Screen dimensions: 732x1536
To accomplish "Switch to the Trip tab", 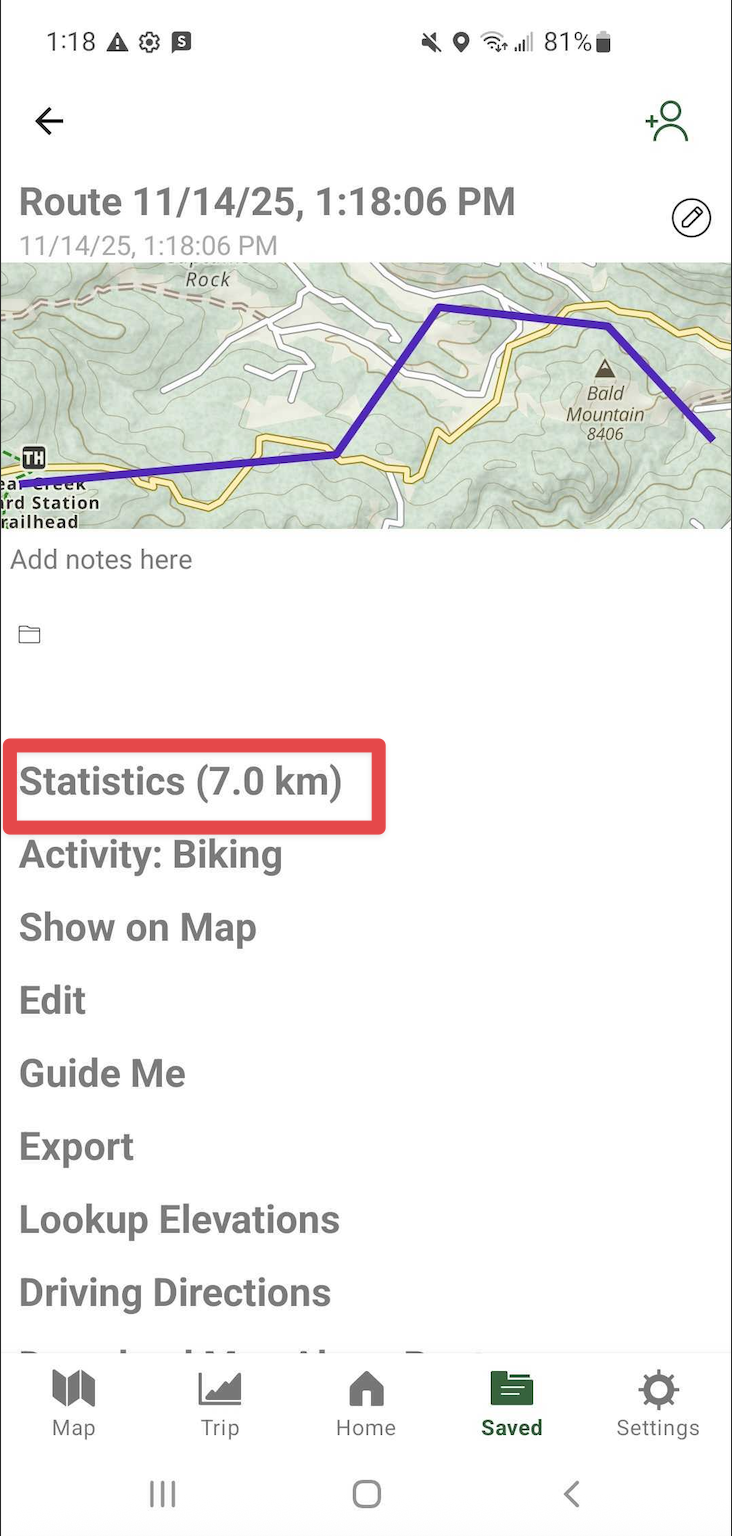I will (219, 1404).
